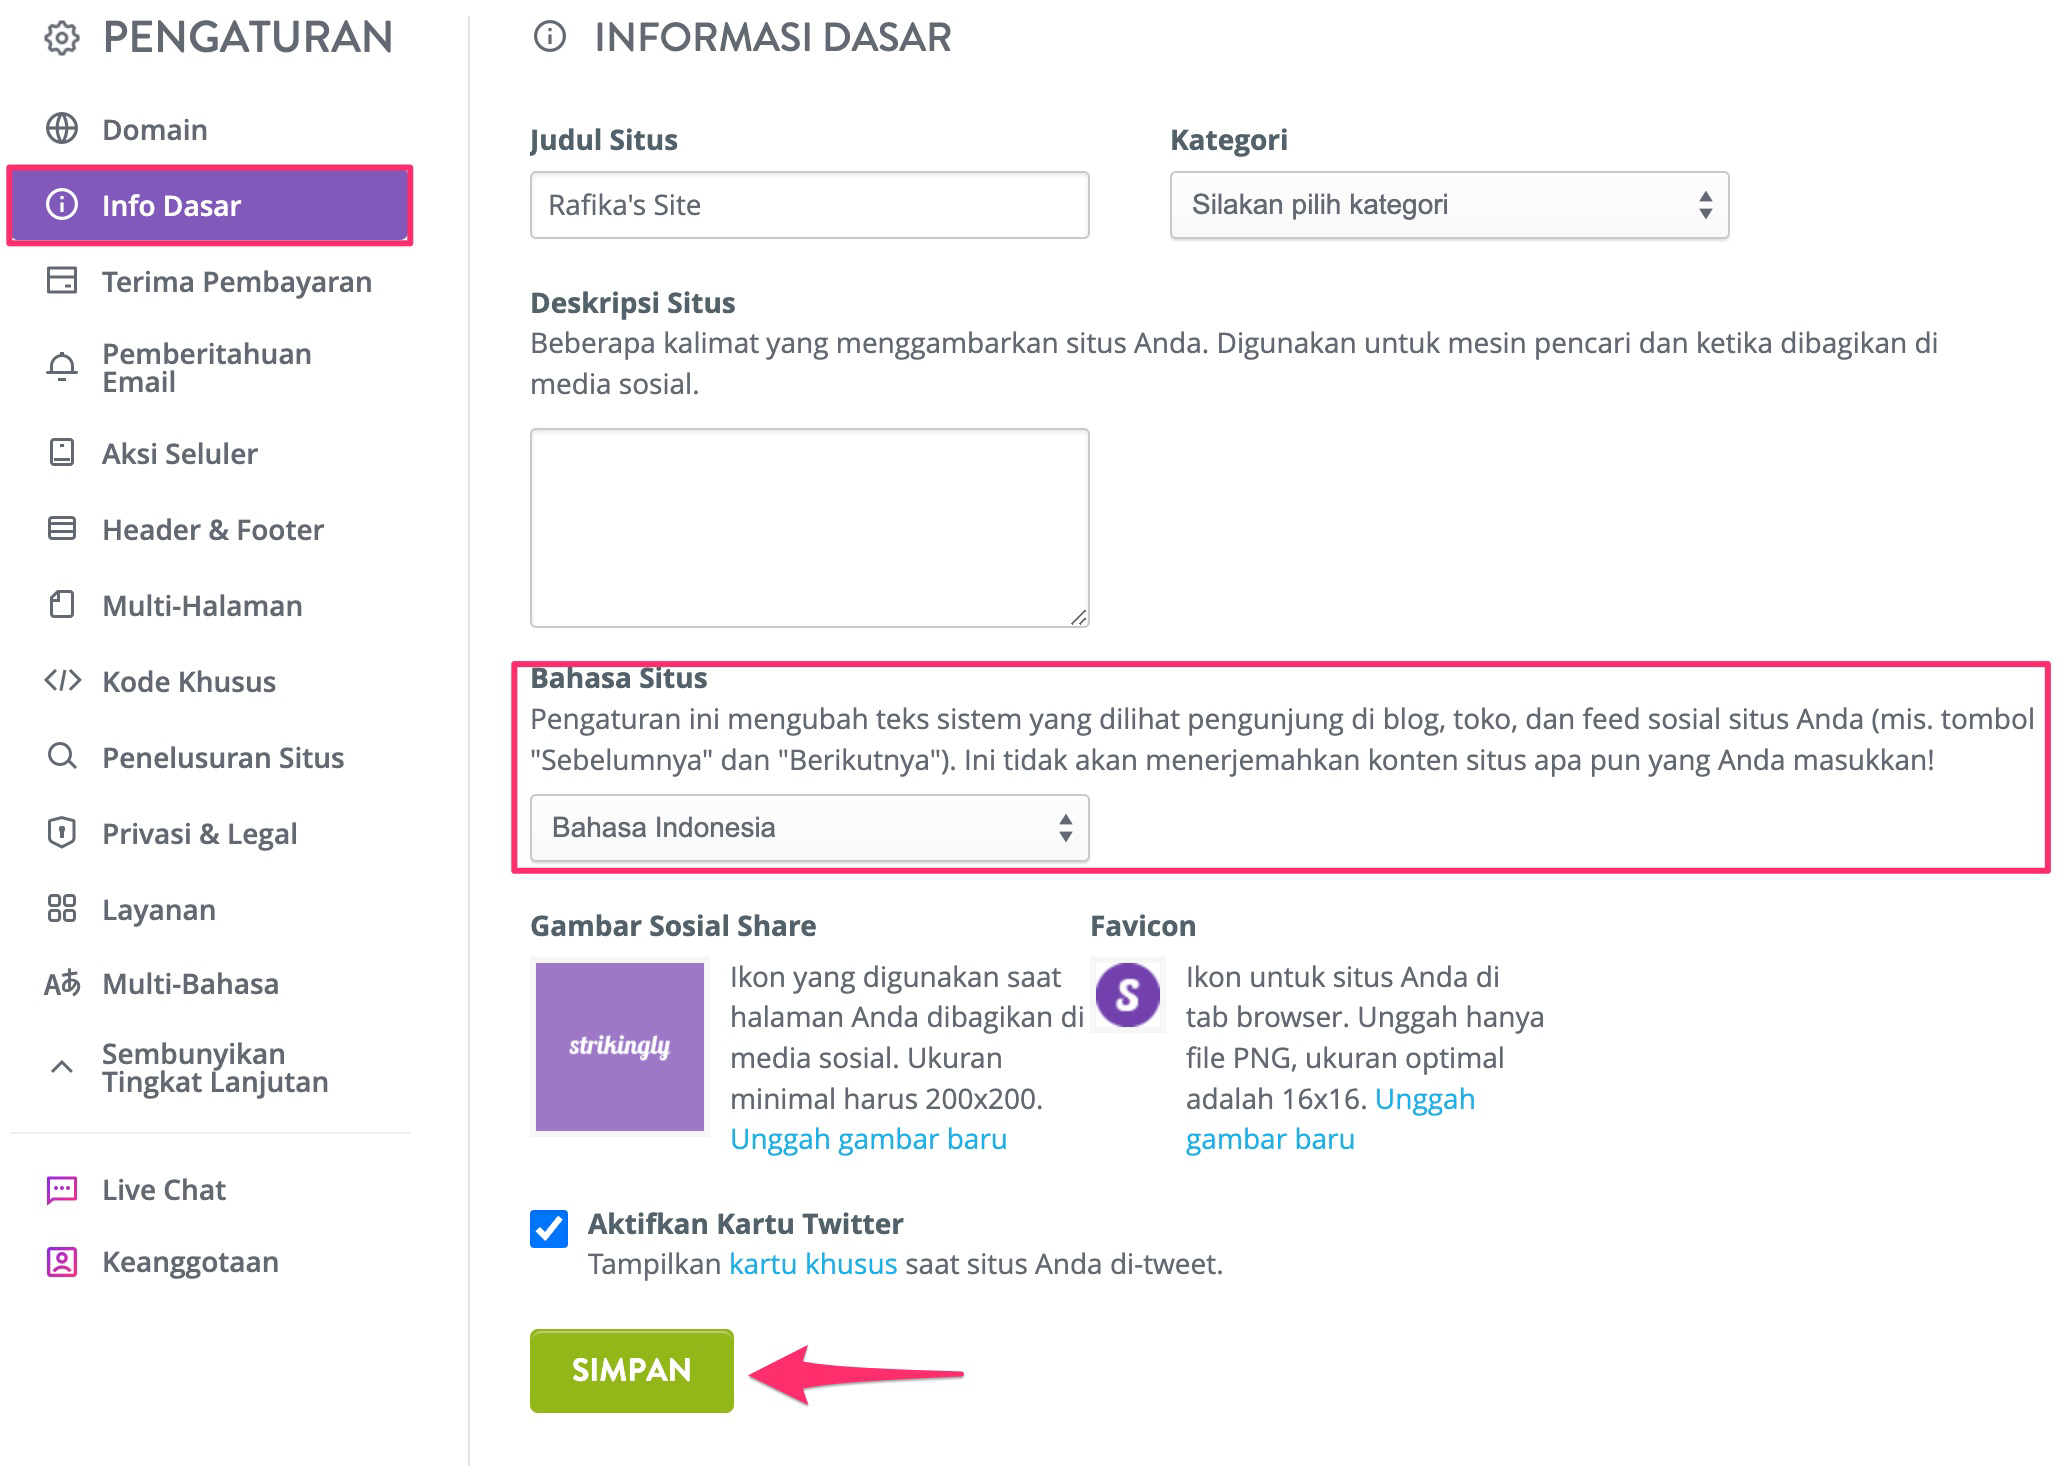
Task: Click the Domain globe icon
Action: (x=62, y=129)
